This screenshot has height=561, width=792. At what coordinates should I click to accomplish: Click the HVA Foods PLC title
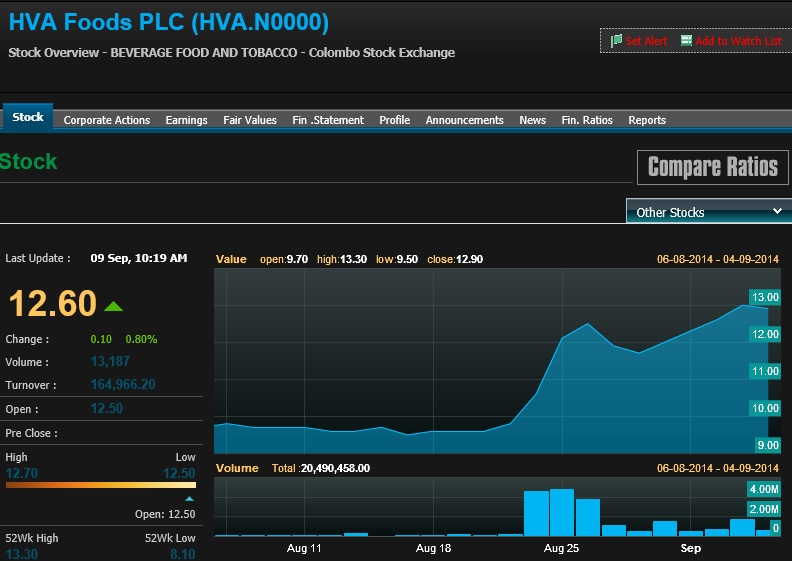point(169,22)
